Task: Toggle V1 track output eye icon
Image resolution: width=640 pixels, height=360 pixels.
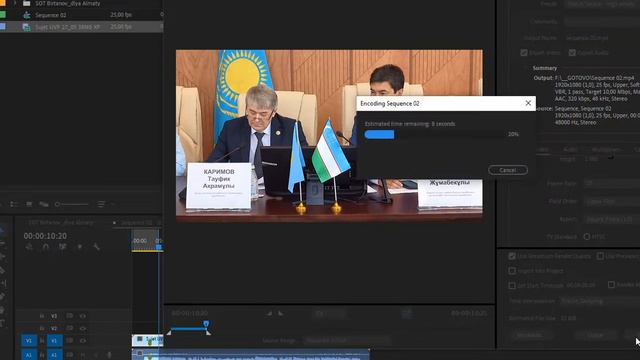Action: (x=83, y=340)
